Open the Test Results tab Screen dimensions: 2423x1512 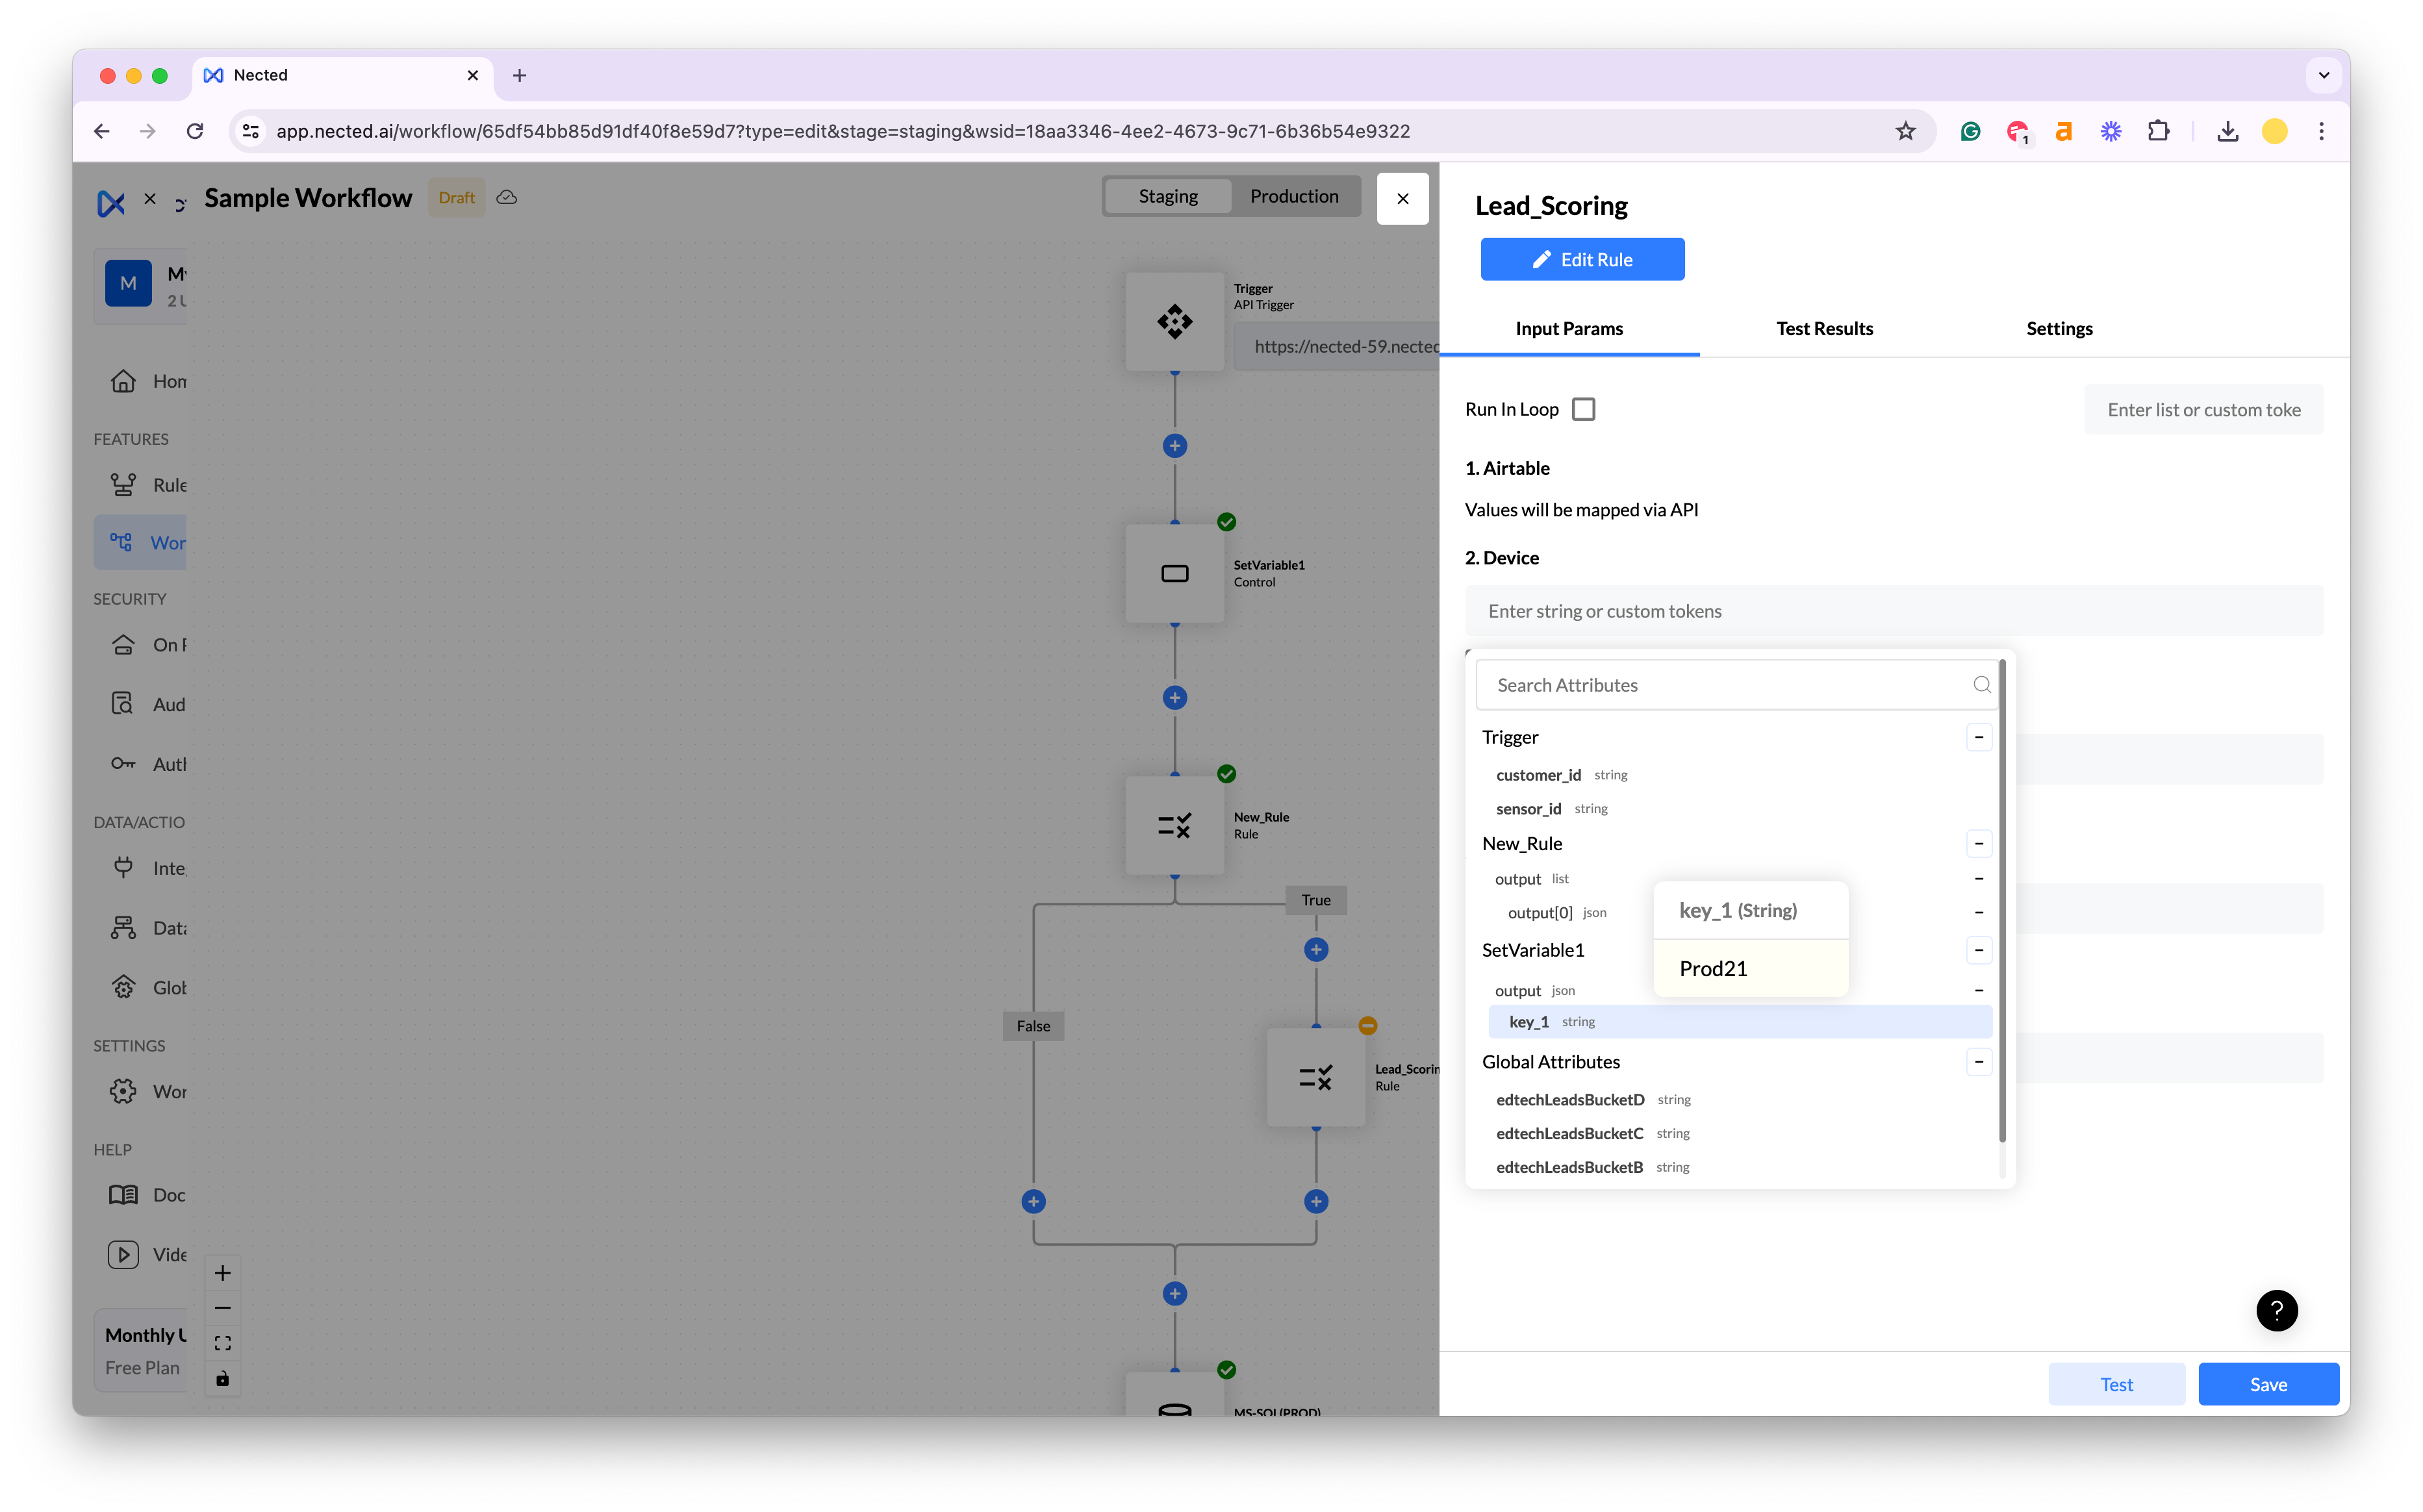(x=1824, y=328)
